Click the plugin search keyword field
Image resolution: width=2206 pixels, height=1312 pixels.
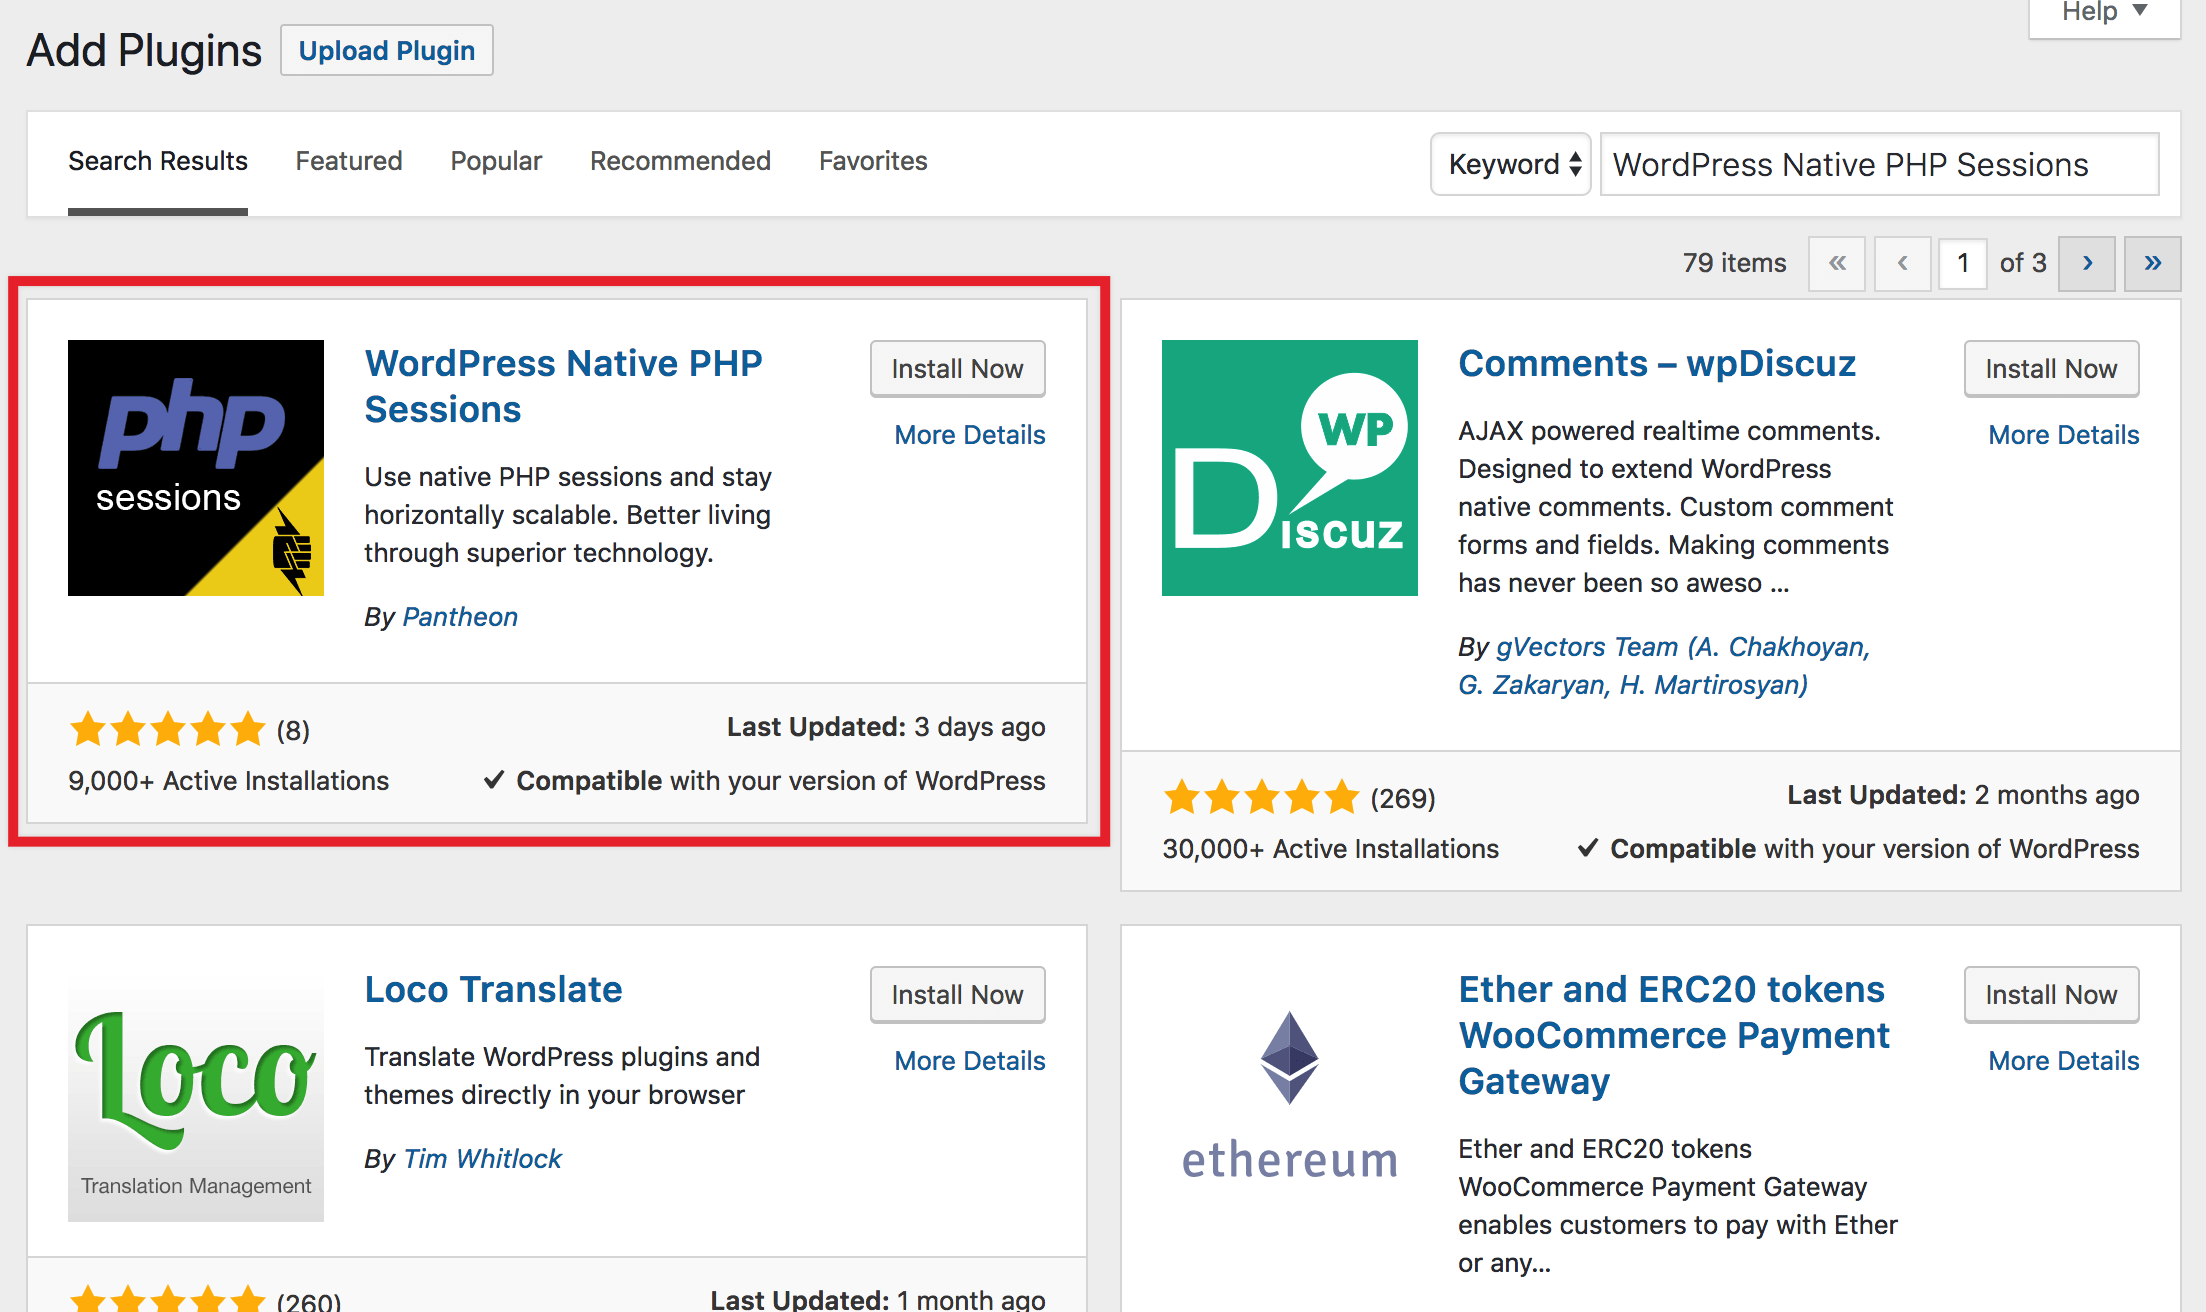[1878, 164]
